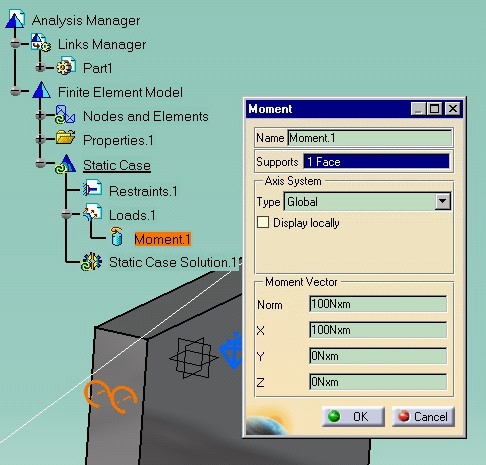
Task: Collapse the Loads.1 tree node
Action: coord(66,215)
